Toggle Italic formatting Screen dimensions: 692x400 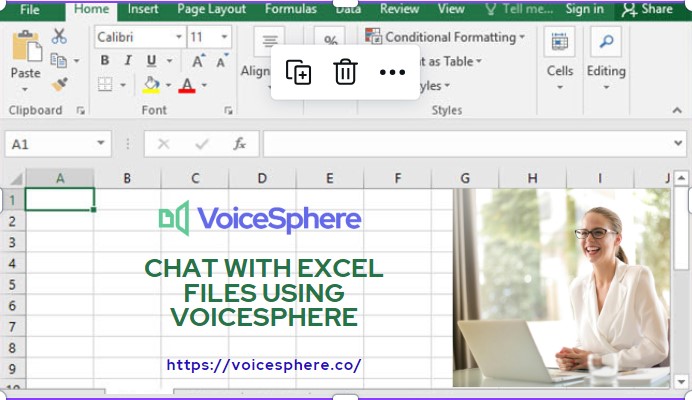point(128,60)
